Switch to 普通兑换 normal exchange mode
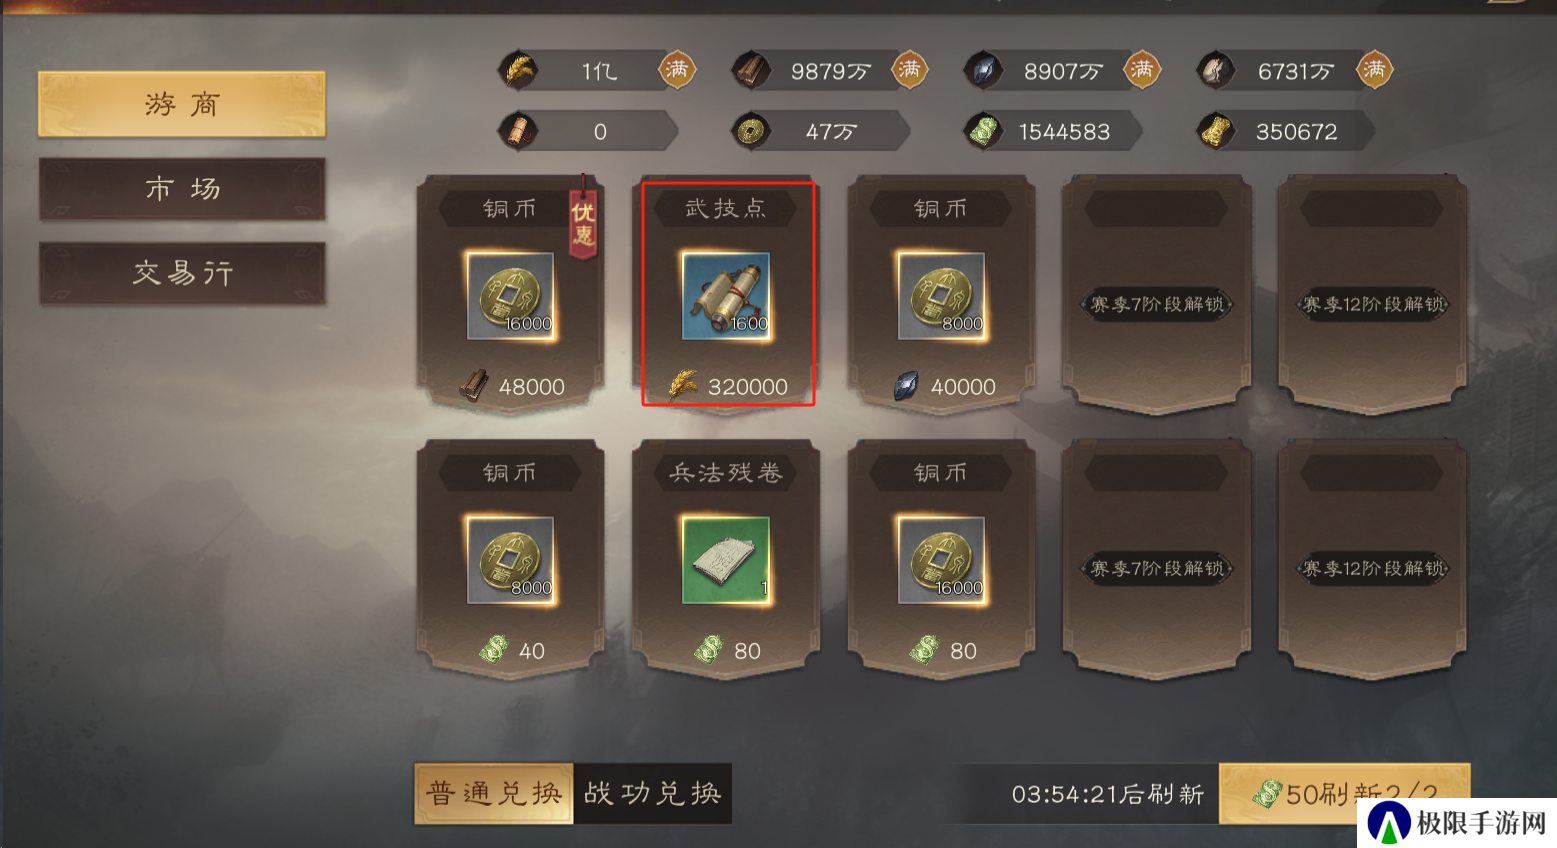Screen dimensions: 1557x848 tap(494, 793)
